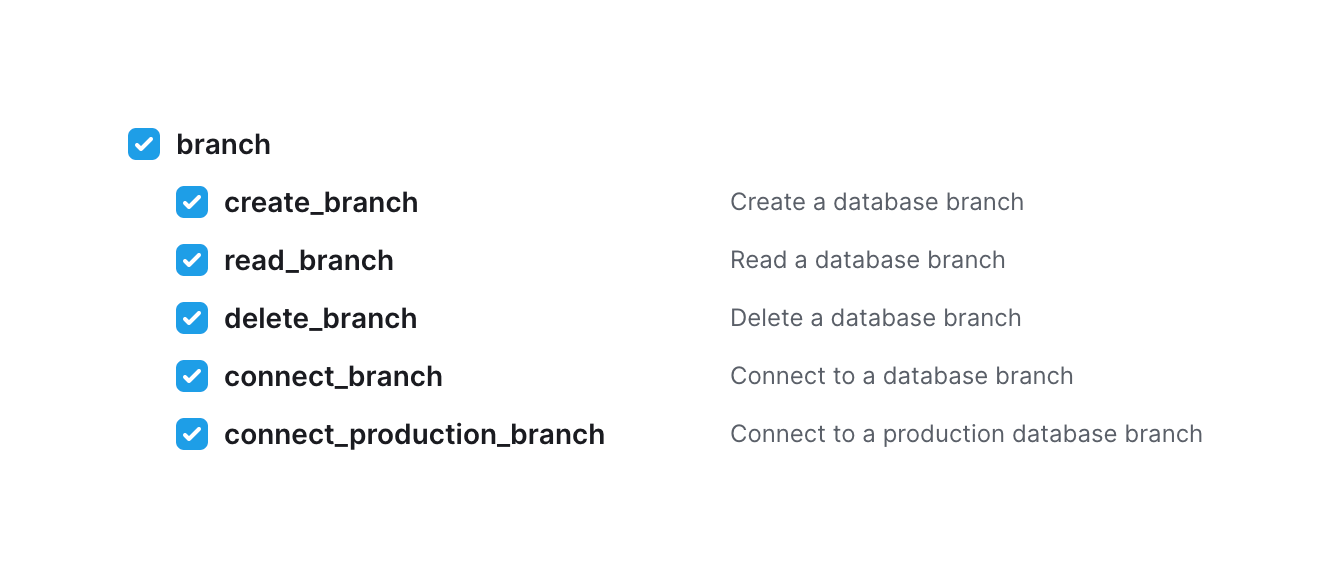Click the Read a database branch description
Screen dimensions: 1330x578
point(868,260)
